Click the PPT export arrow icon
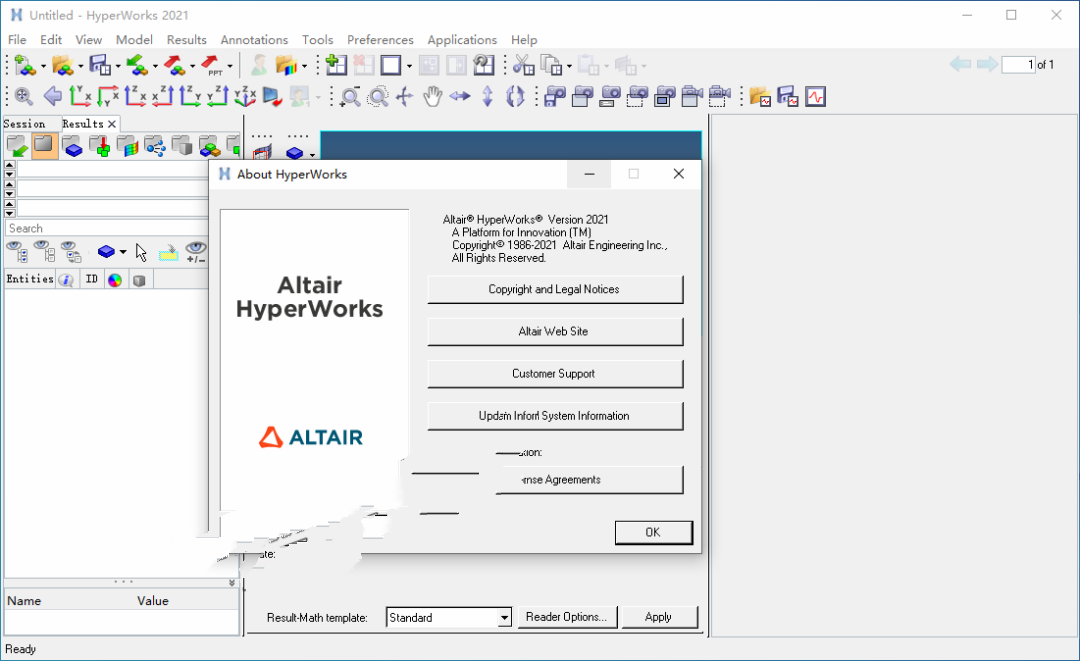The height and width of the screenshot is (661, 1080). click(x=211, y=65)
